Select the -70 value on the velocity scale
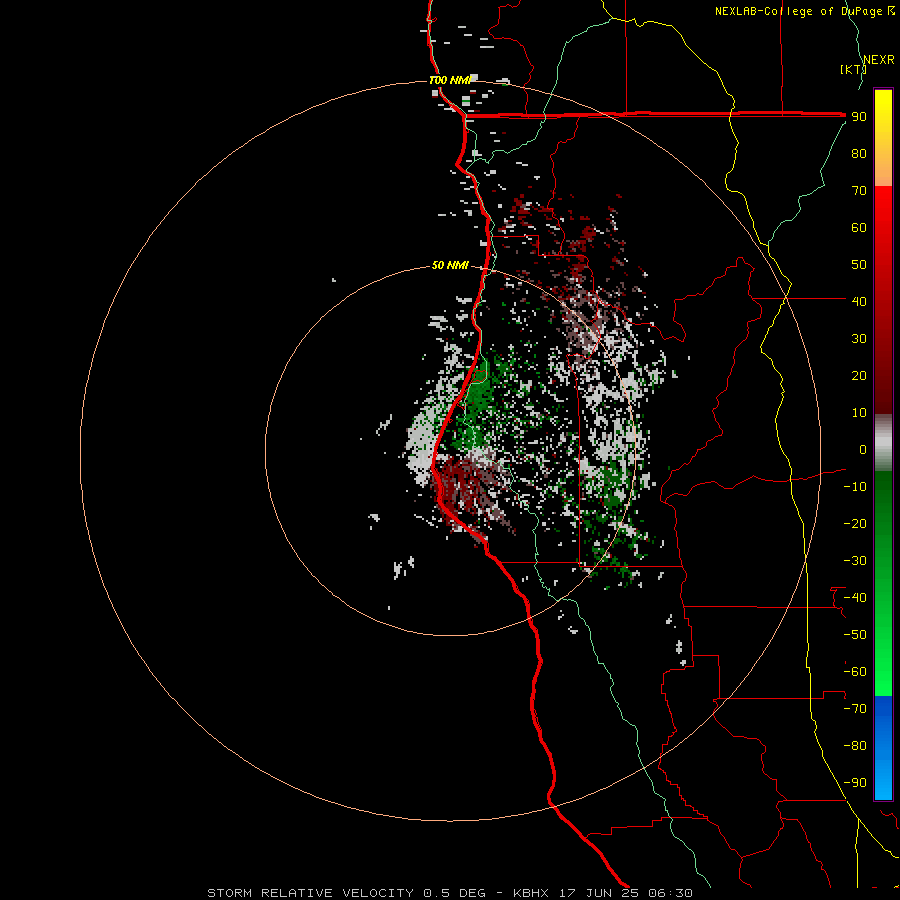Image resolution: width=900 pixels, height=900 pixels. pyautogui.click(x=855, y=709)
